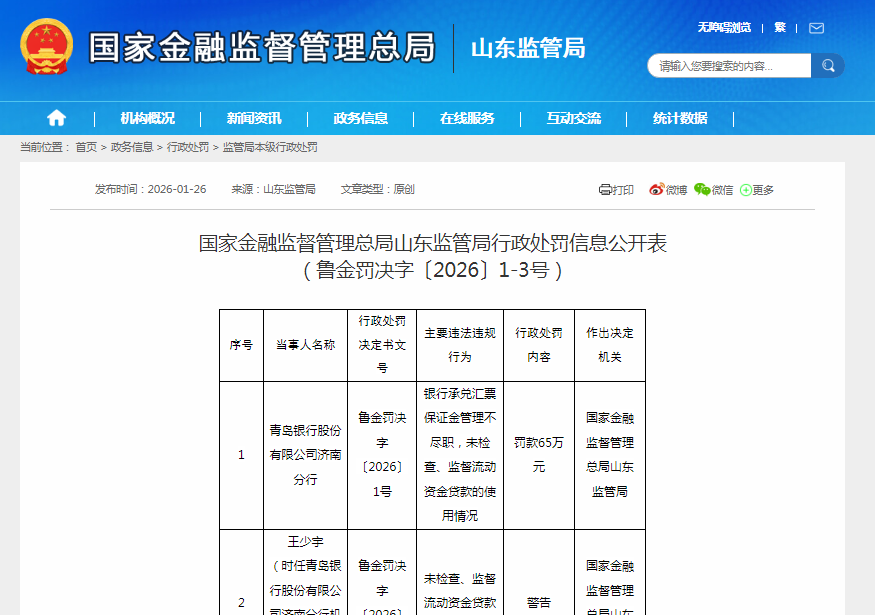Click row 2 cell 王少宇
The image size is (875, 615).
tap(305, 573)
